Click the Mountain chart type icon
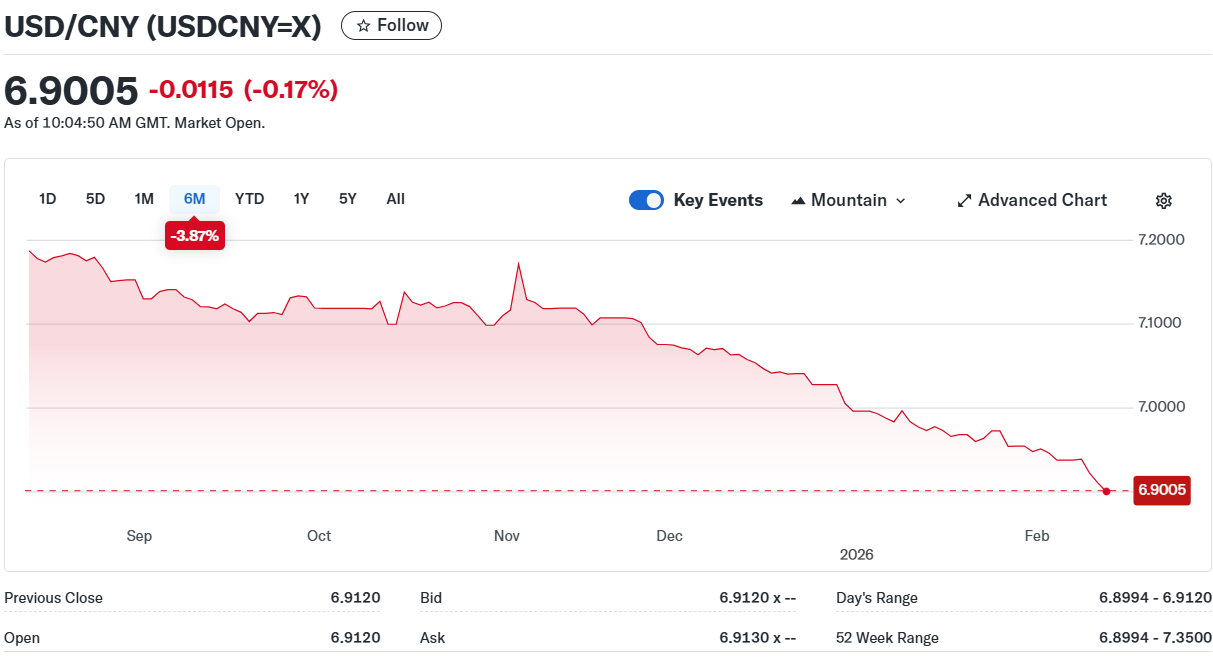Image resolution: width=1213 pixels, height=668 pixels. tap(798, 201)
